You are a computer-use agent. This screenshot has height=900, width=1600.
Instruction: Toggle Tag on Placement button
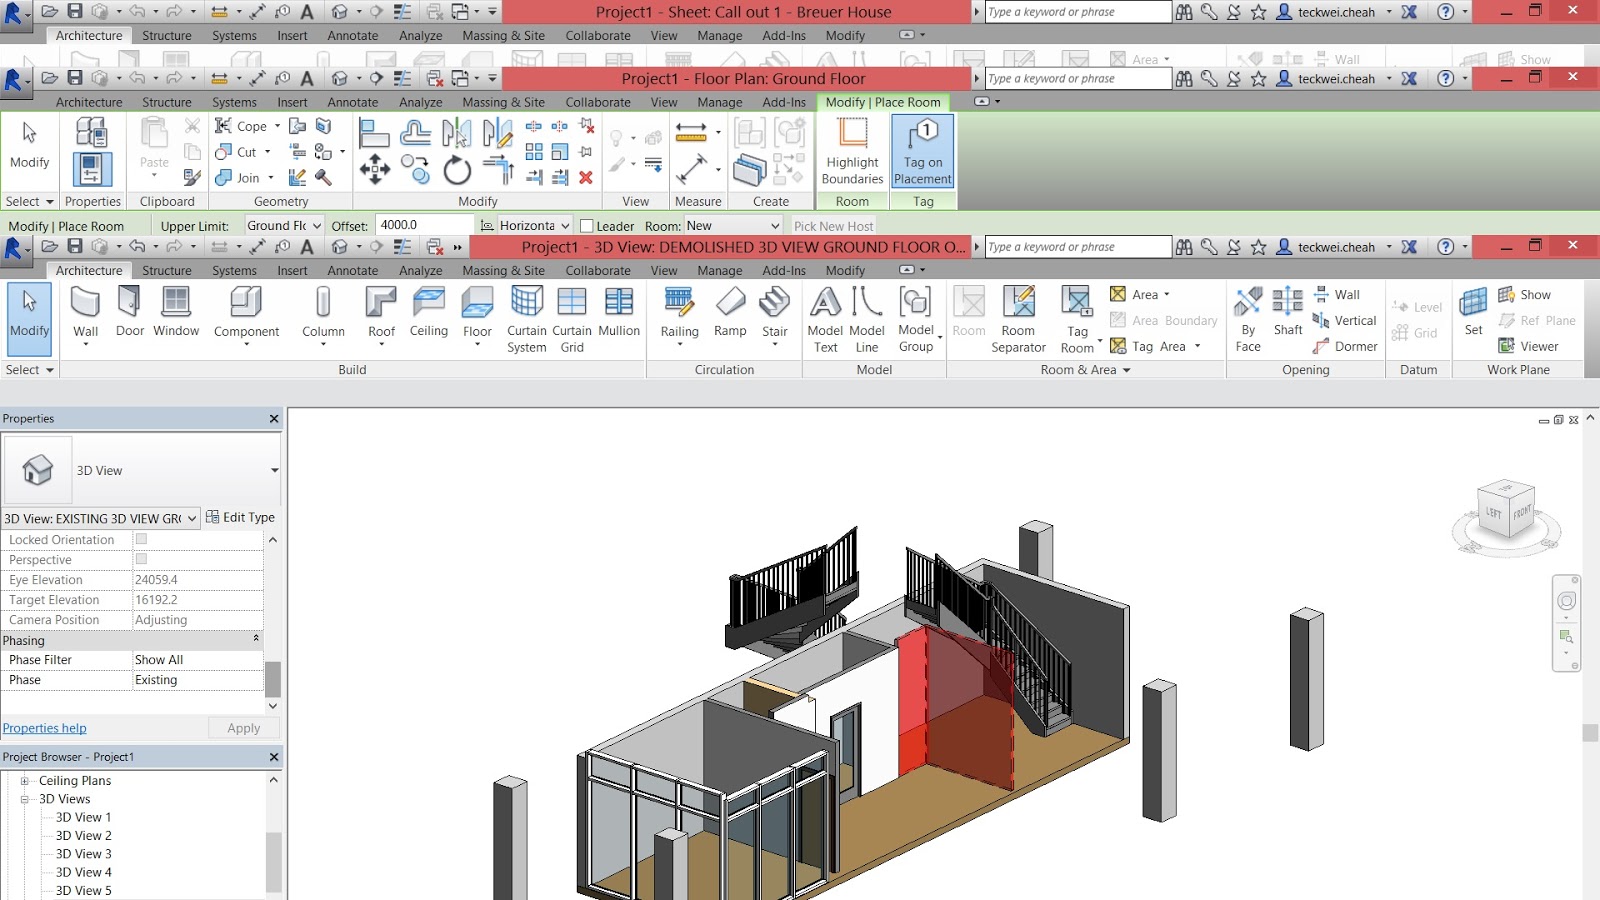coord(923,152)
